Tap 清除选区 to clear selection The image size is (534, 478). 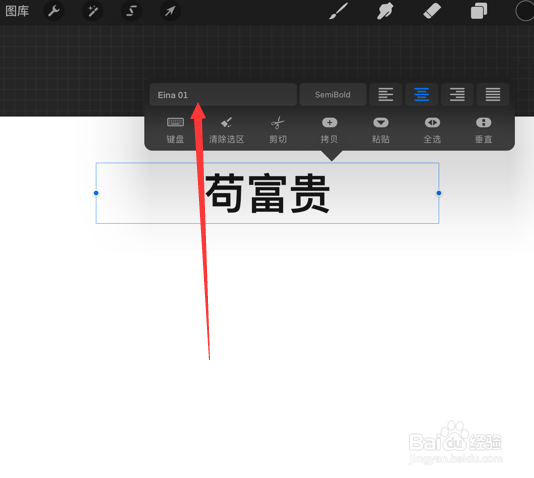click(x=226, y=130)
